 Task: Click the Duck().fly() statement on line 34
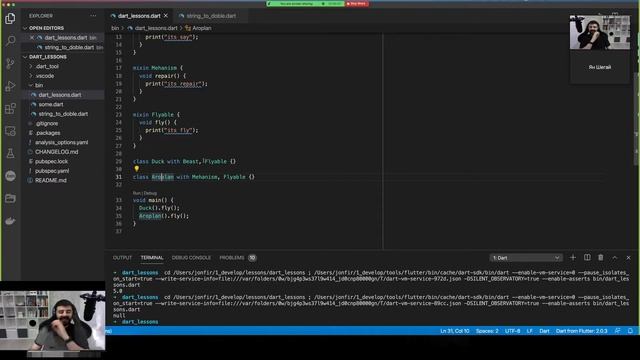pos(159,208)
